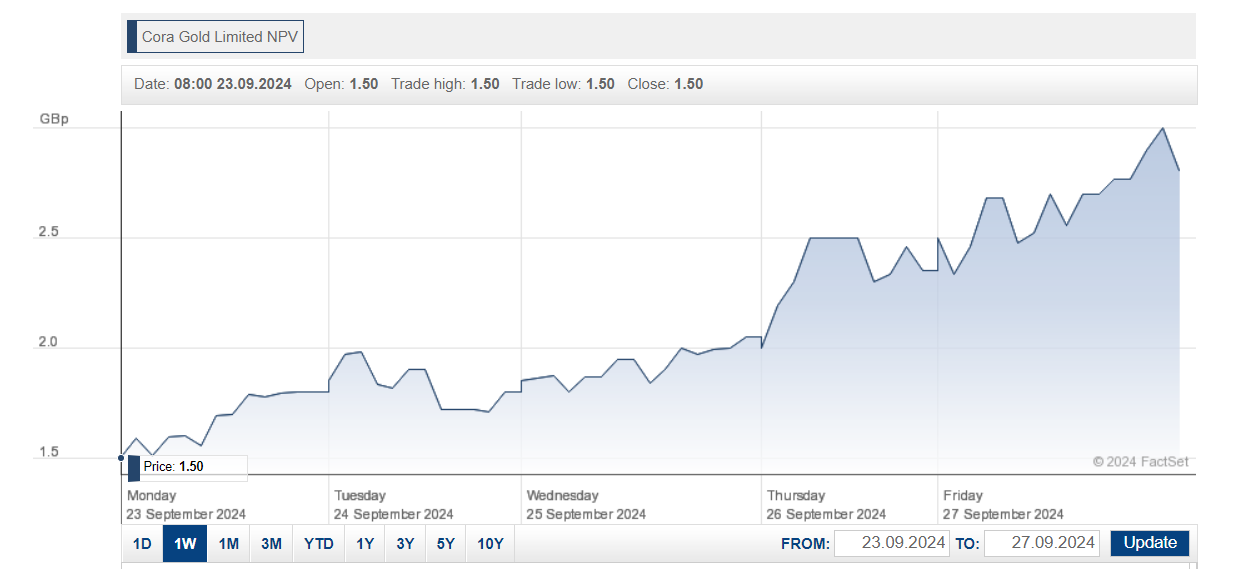Click the Cora Gold Limited NPV legend label
This screenshot has width=1236, height=569.
(220, 37)
